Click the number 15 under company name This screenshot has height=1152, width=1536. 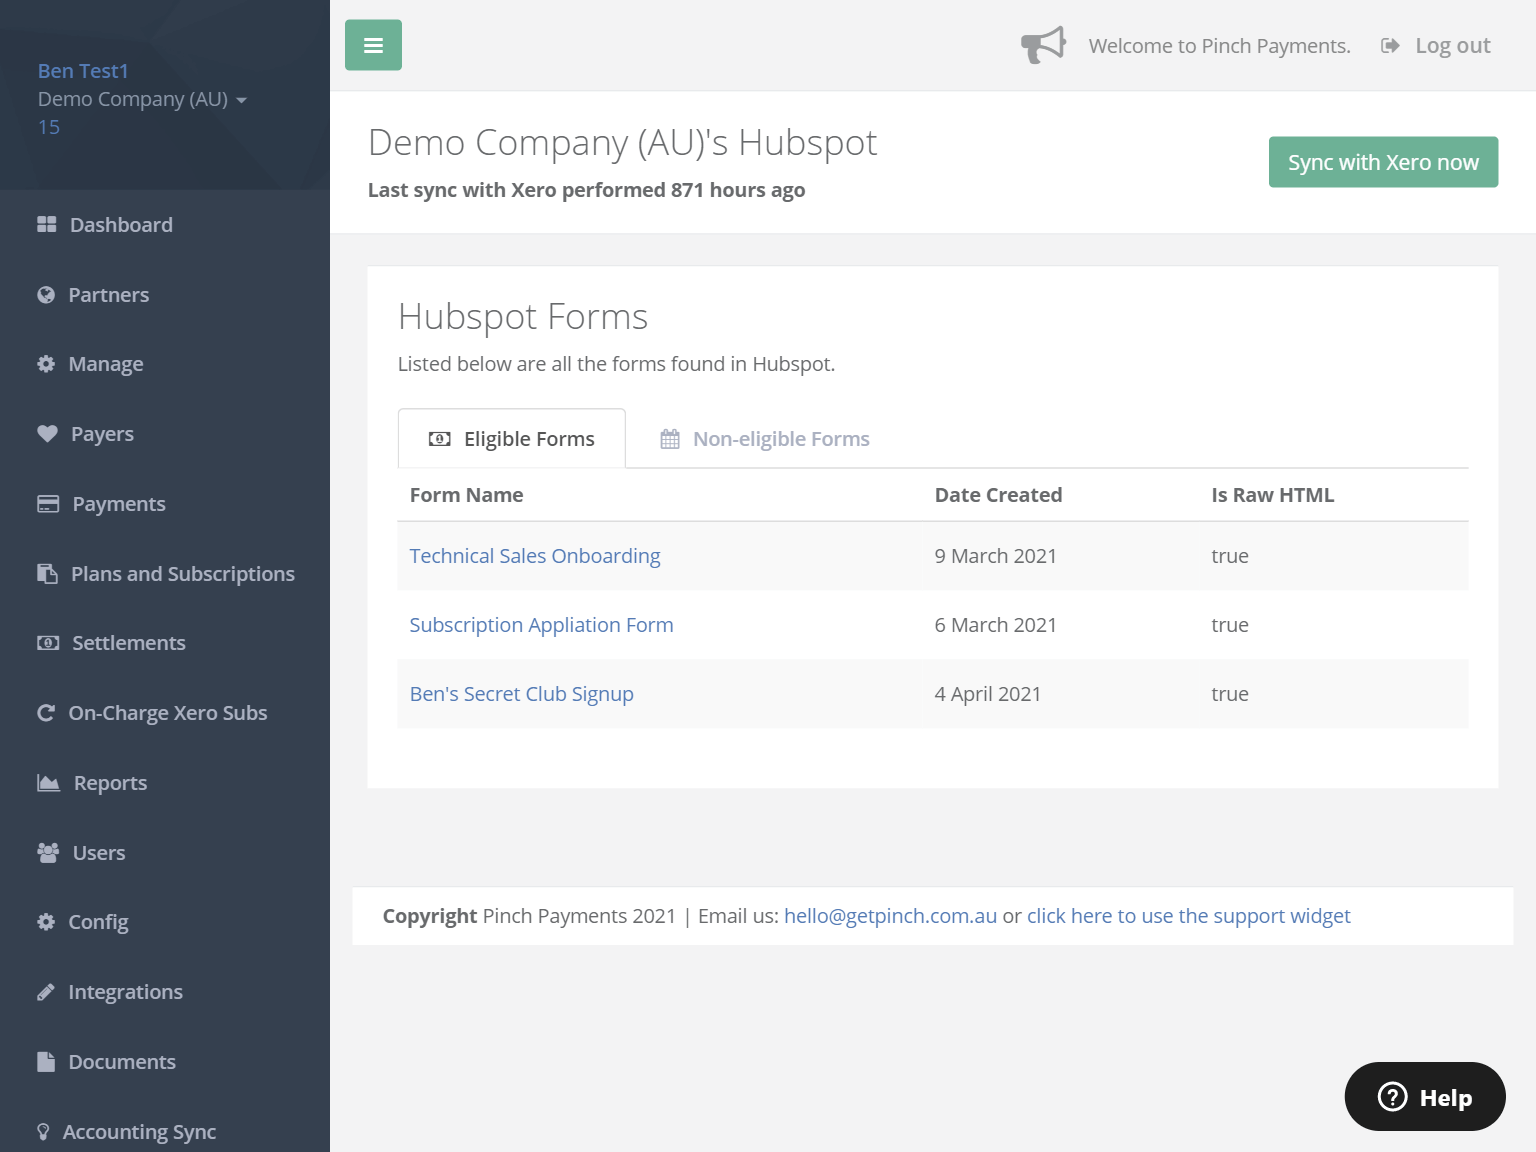[x=49, y=127]
